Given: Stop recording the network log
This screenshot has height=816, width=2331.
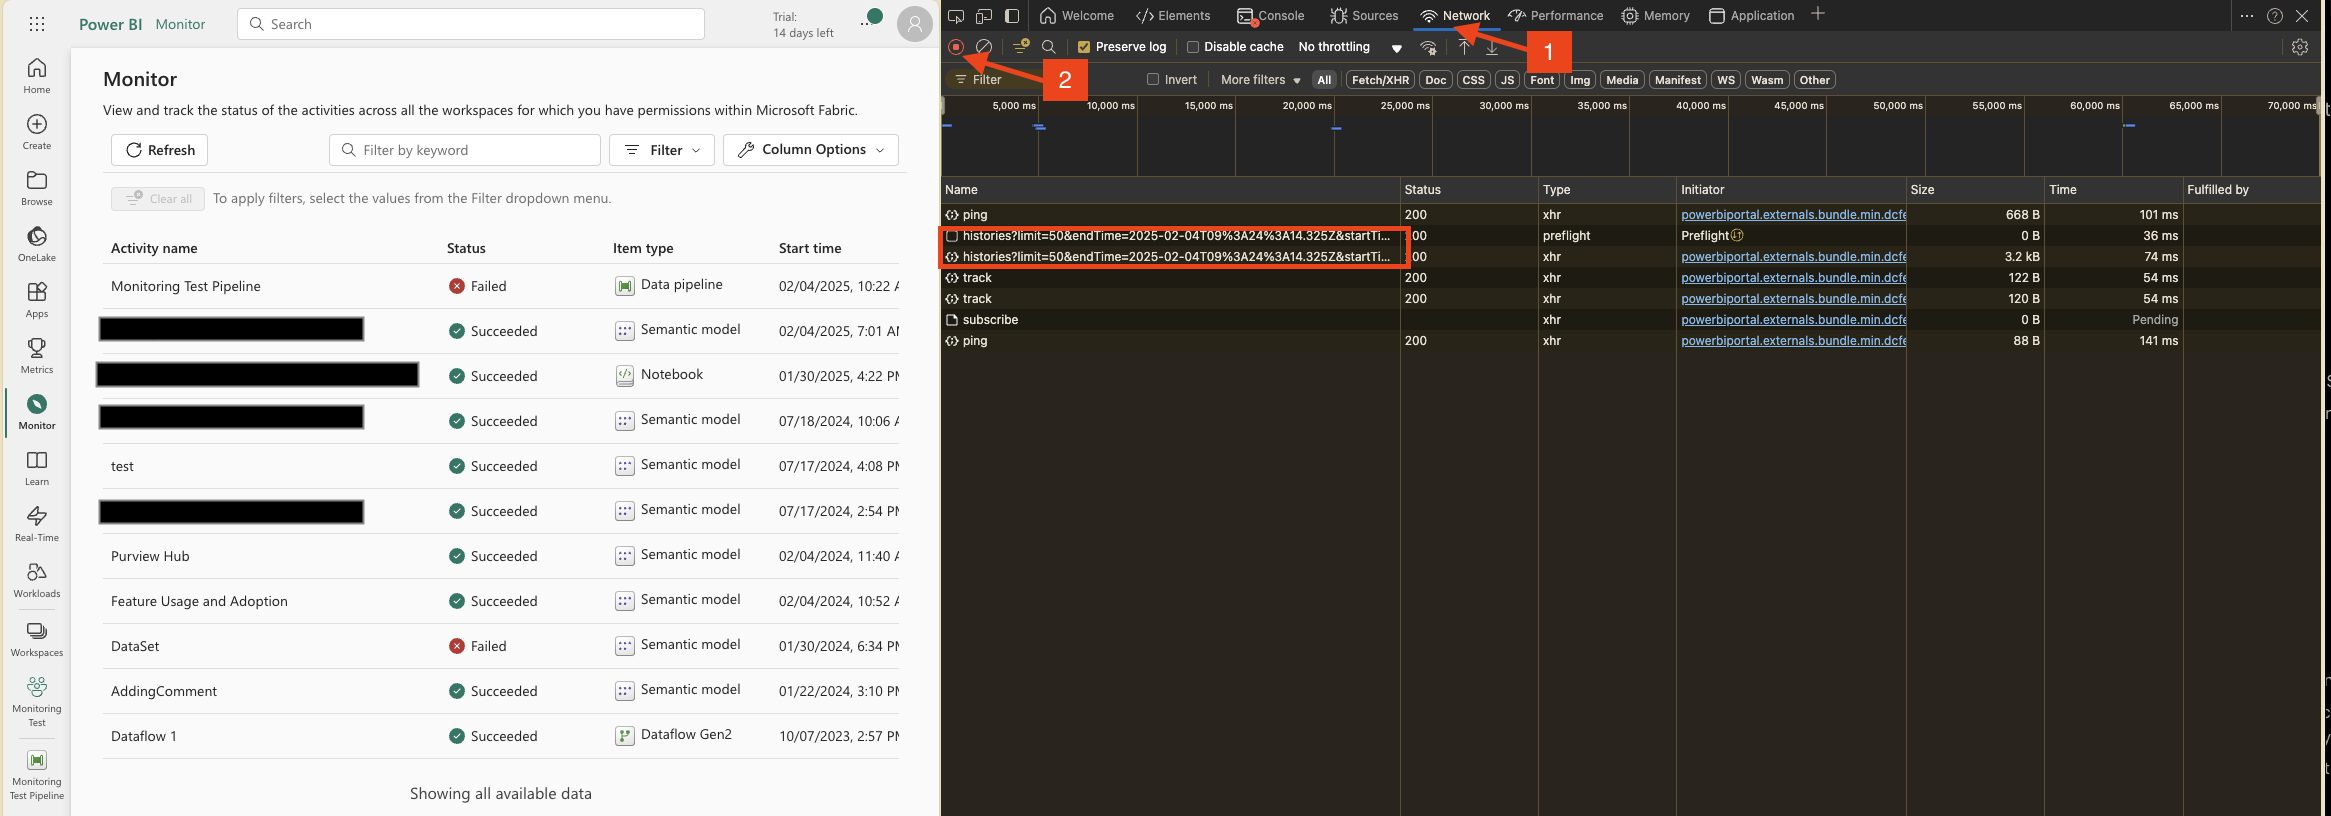Looking at the screenshot, I should coord(956,47).
